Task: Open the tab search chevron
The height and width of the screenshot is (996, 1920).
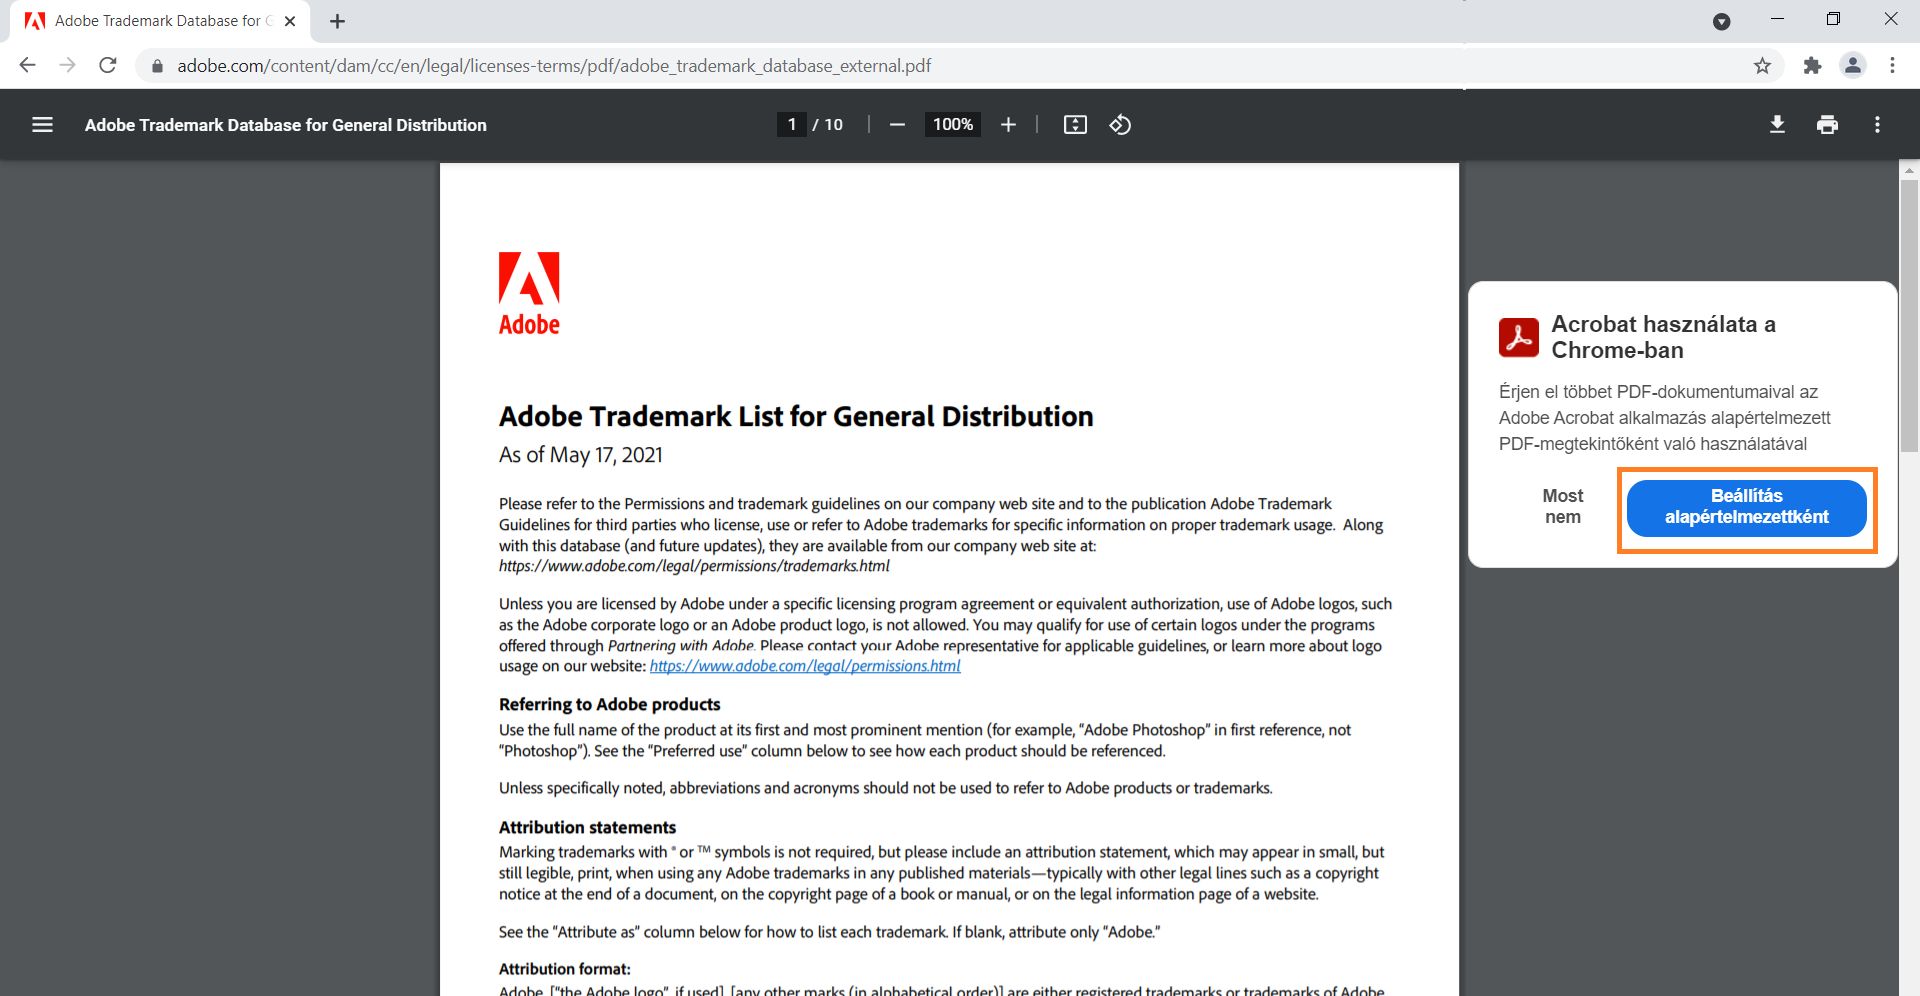Action: point(1722,20)
